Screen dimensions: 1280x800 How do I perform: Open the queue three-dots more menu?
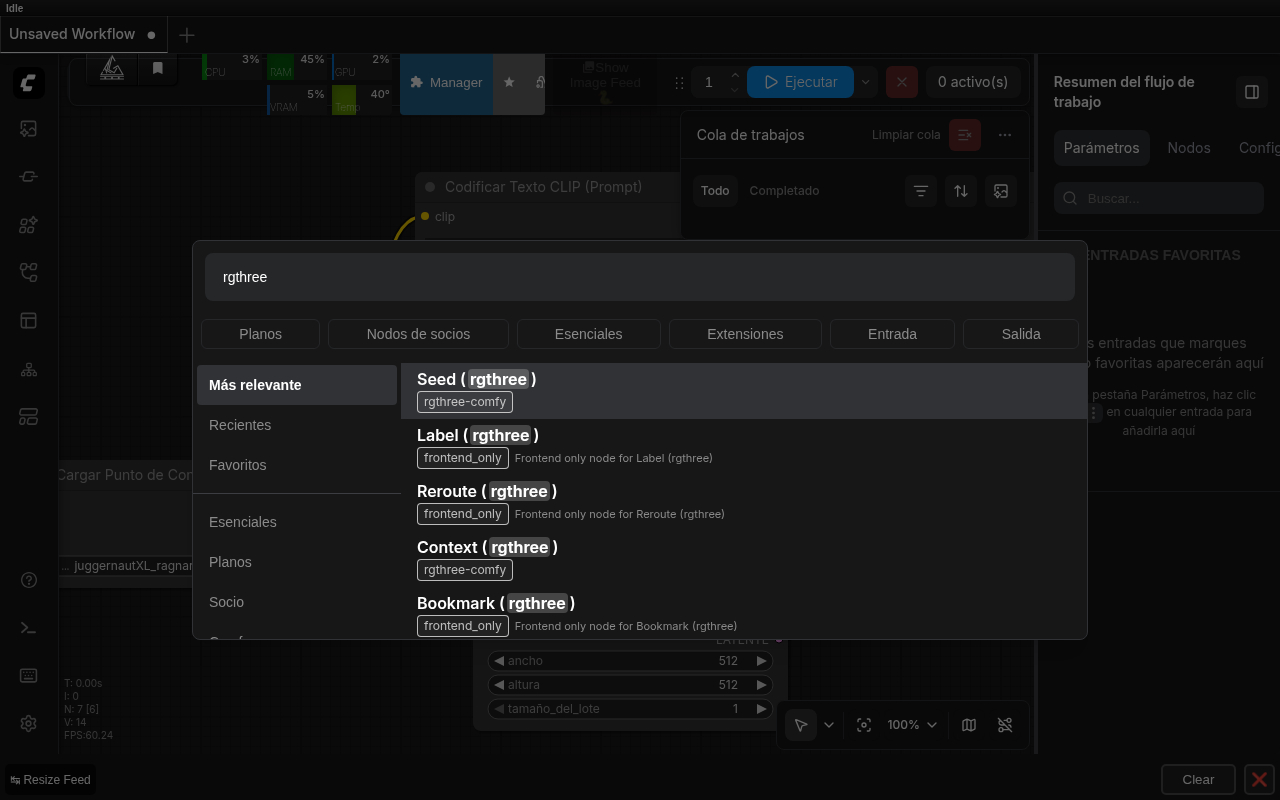pos(1005,135)
